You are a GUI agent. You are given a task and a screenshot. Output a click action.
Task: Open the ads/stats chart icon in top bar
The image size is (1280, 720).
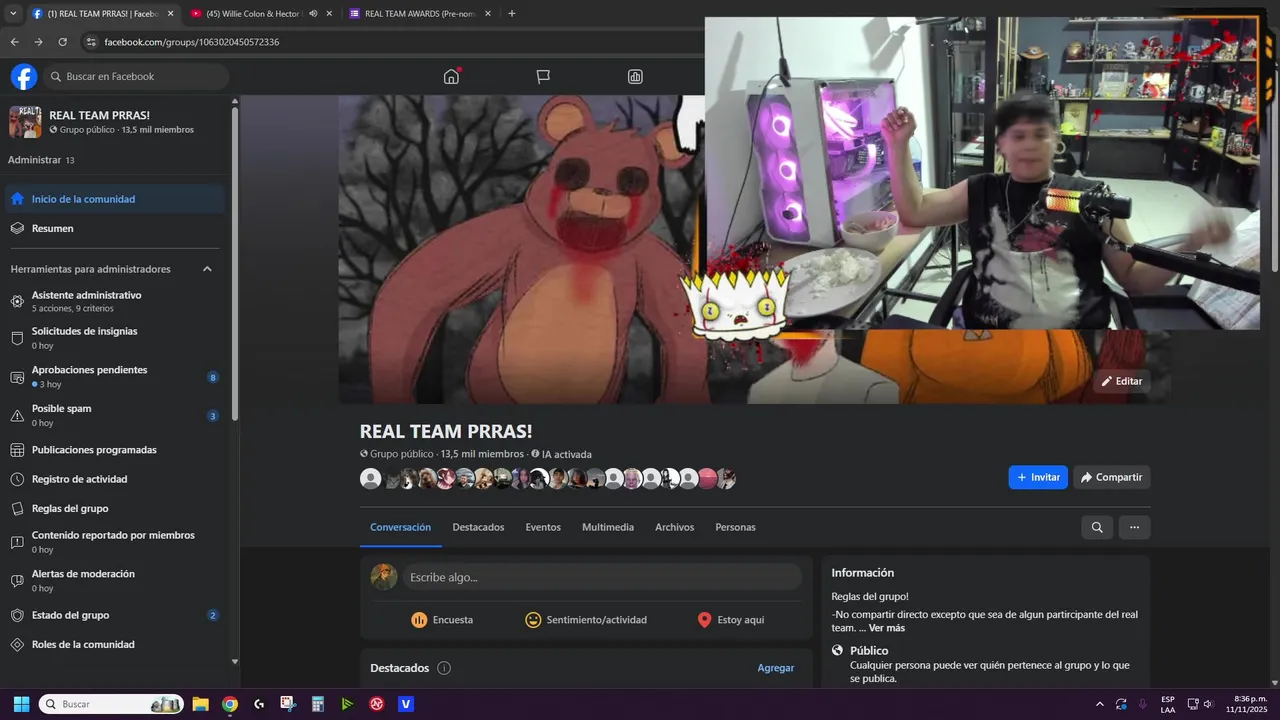(635, 77)
